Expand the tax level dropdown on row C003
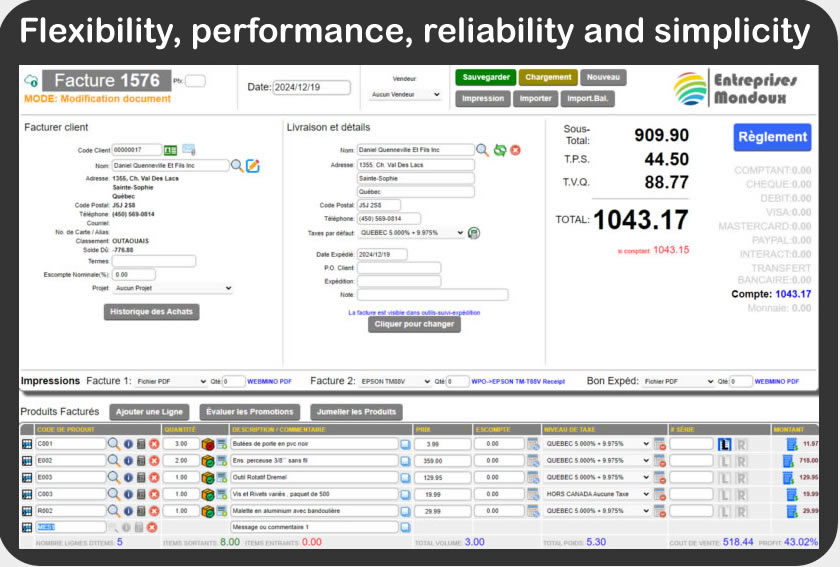The image size is (840, 567). pos(597,494)
